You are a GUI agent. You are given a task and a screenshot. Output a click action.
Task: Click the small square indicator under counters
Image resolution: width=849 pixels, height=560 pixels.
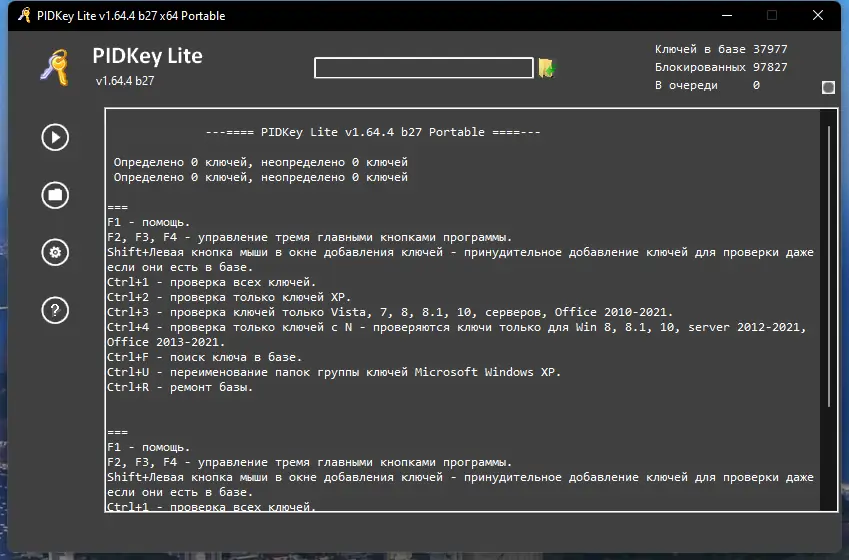pos(828,87)
